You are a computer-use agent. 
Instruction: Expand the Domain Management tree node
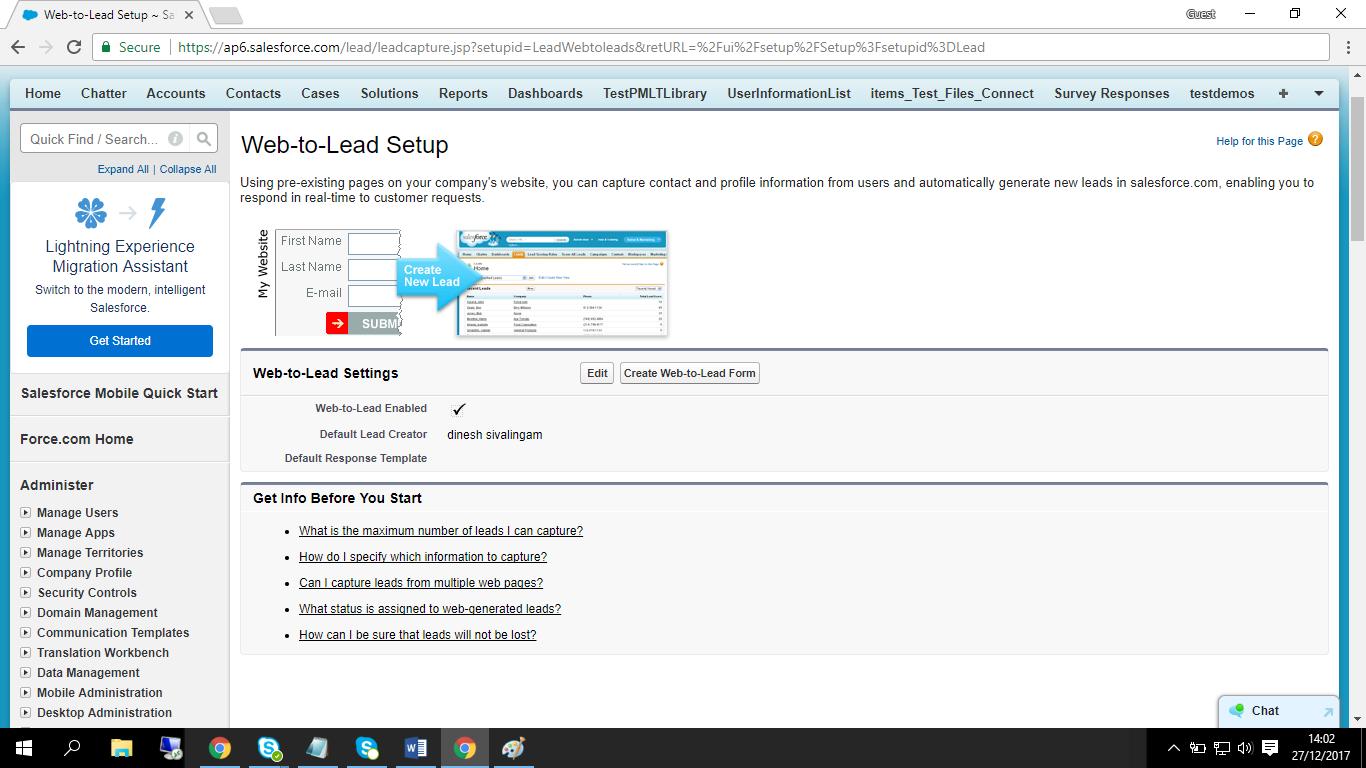pyautogui.click(x=26, y=612)
